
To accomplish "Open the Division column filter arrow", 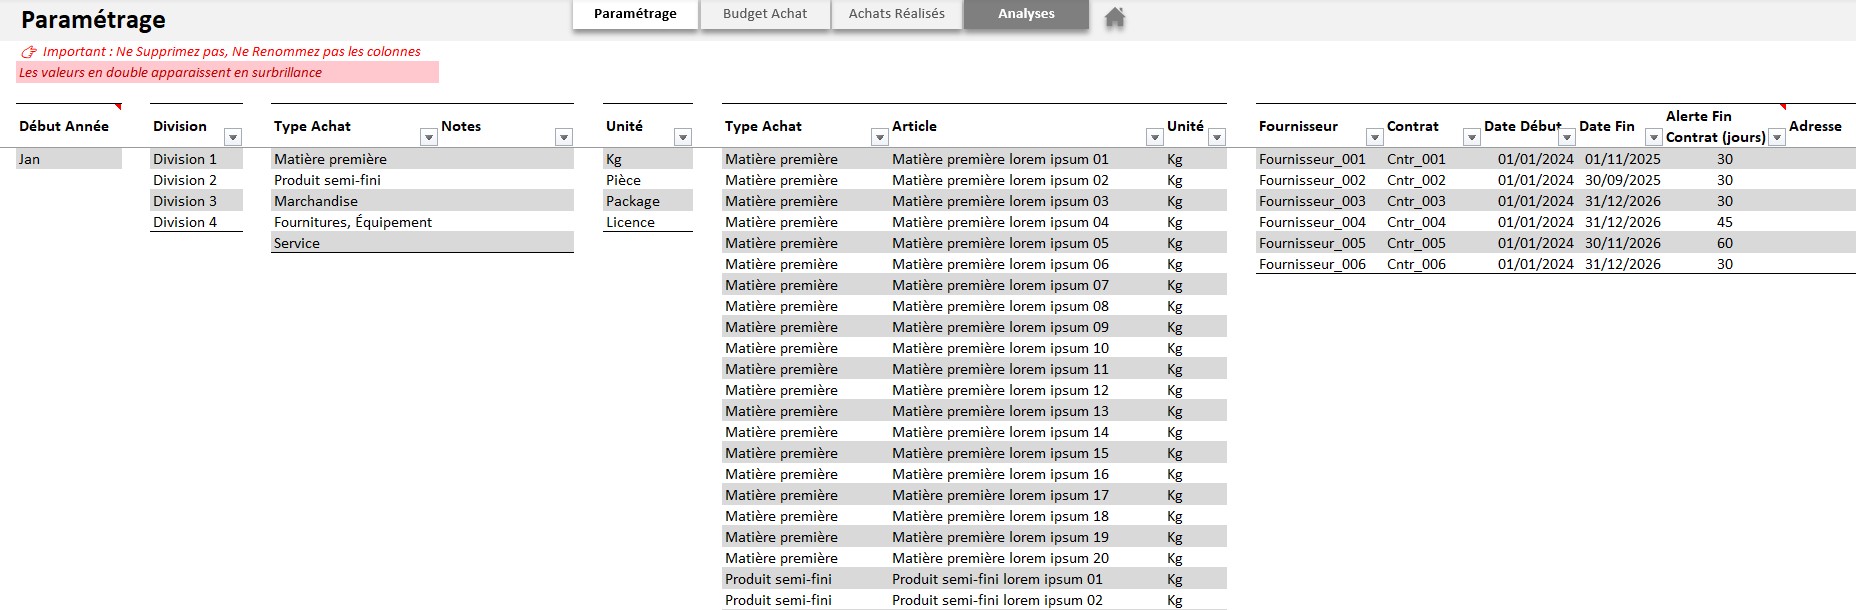I will (233, 137).
